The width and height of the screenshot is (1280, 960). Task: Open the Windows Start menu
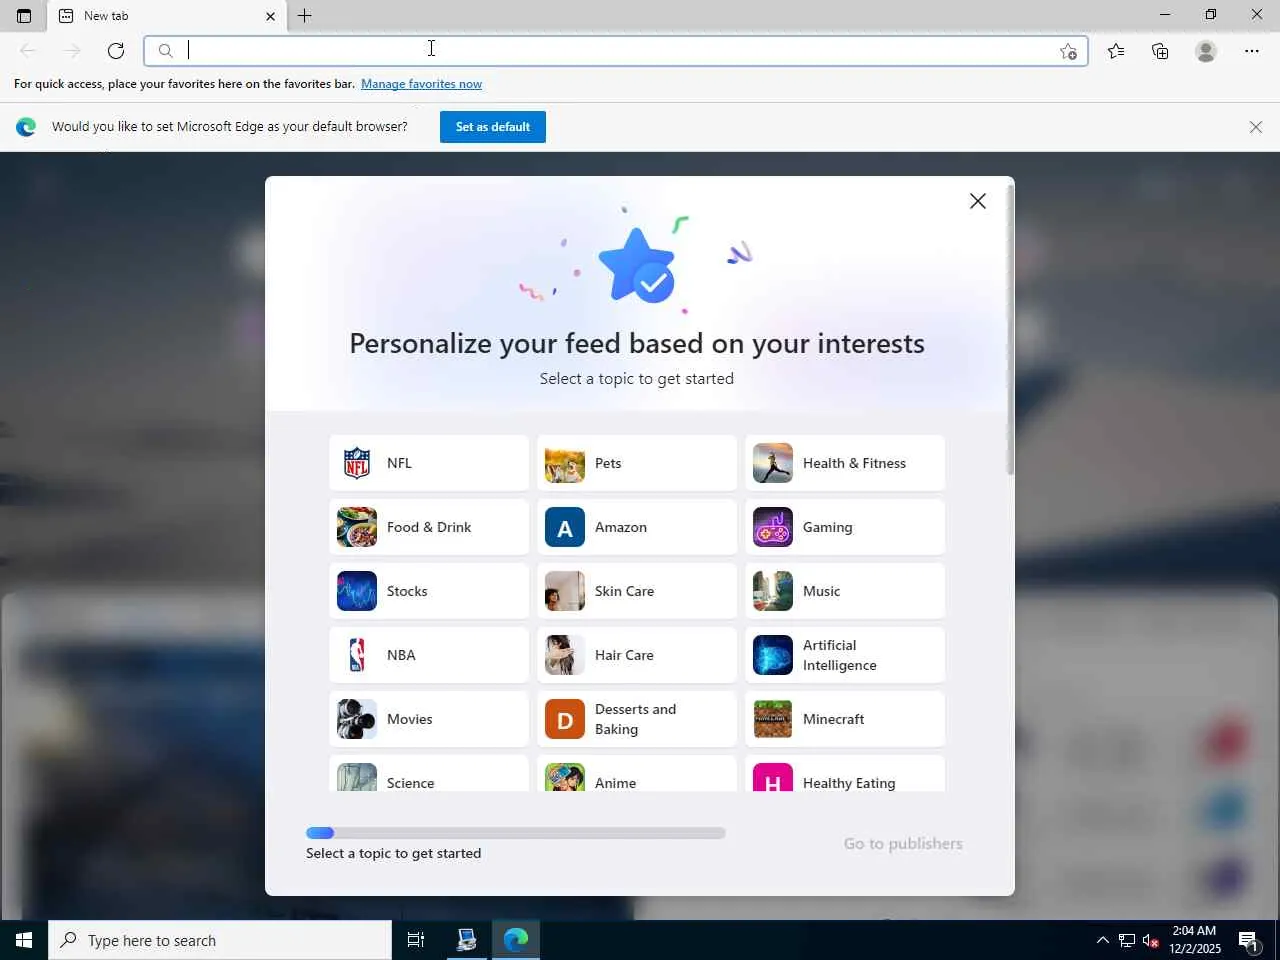coord(24,940)
